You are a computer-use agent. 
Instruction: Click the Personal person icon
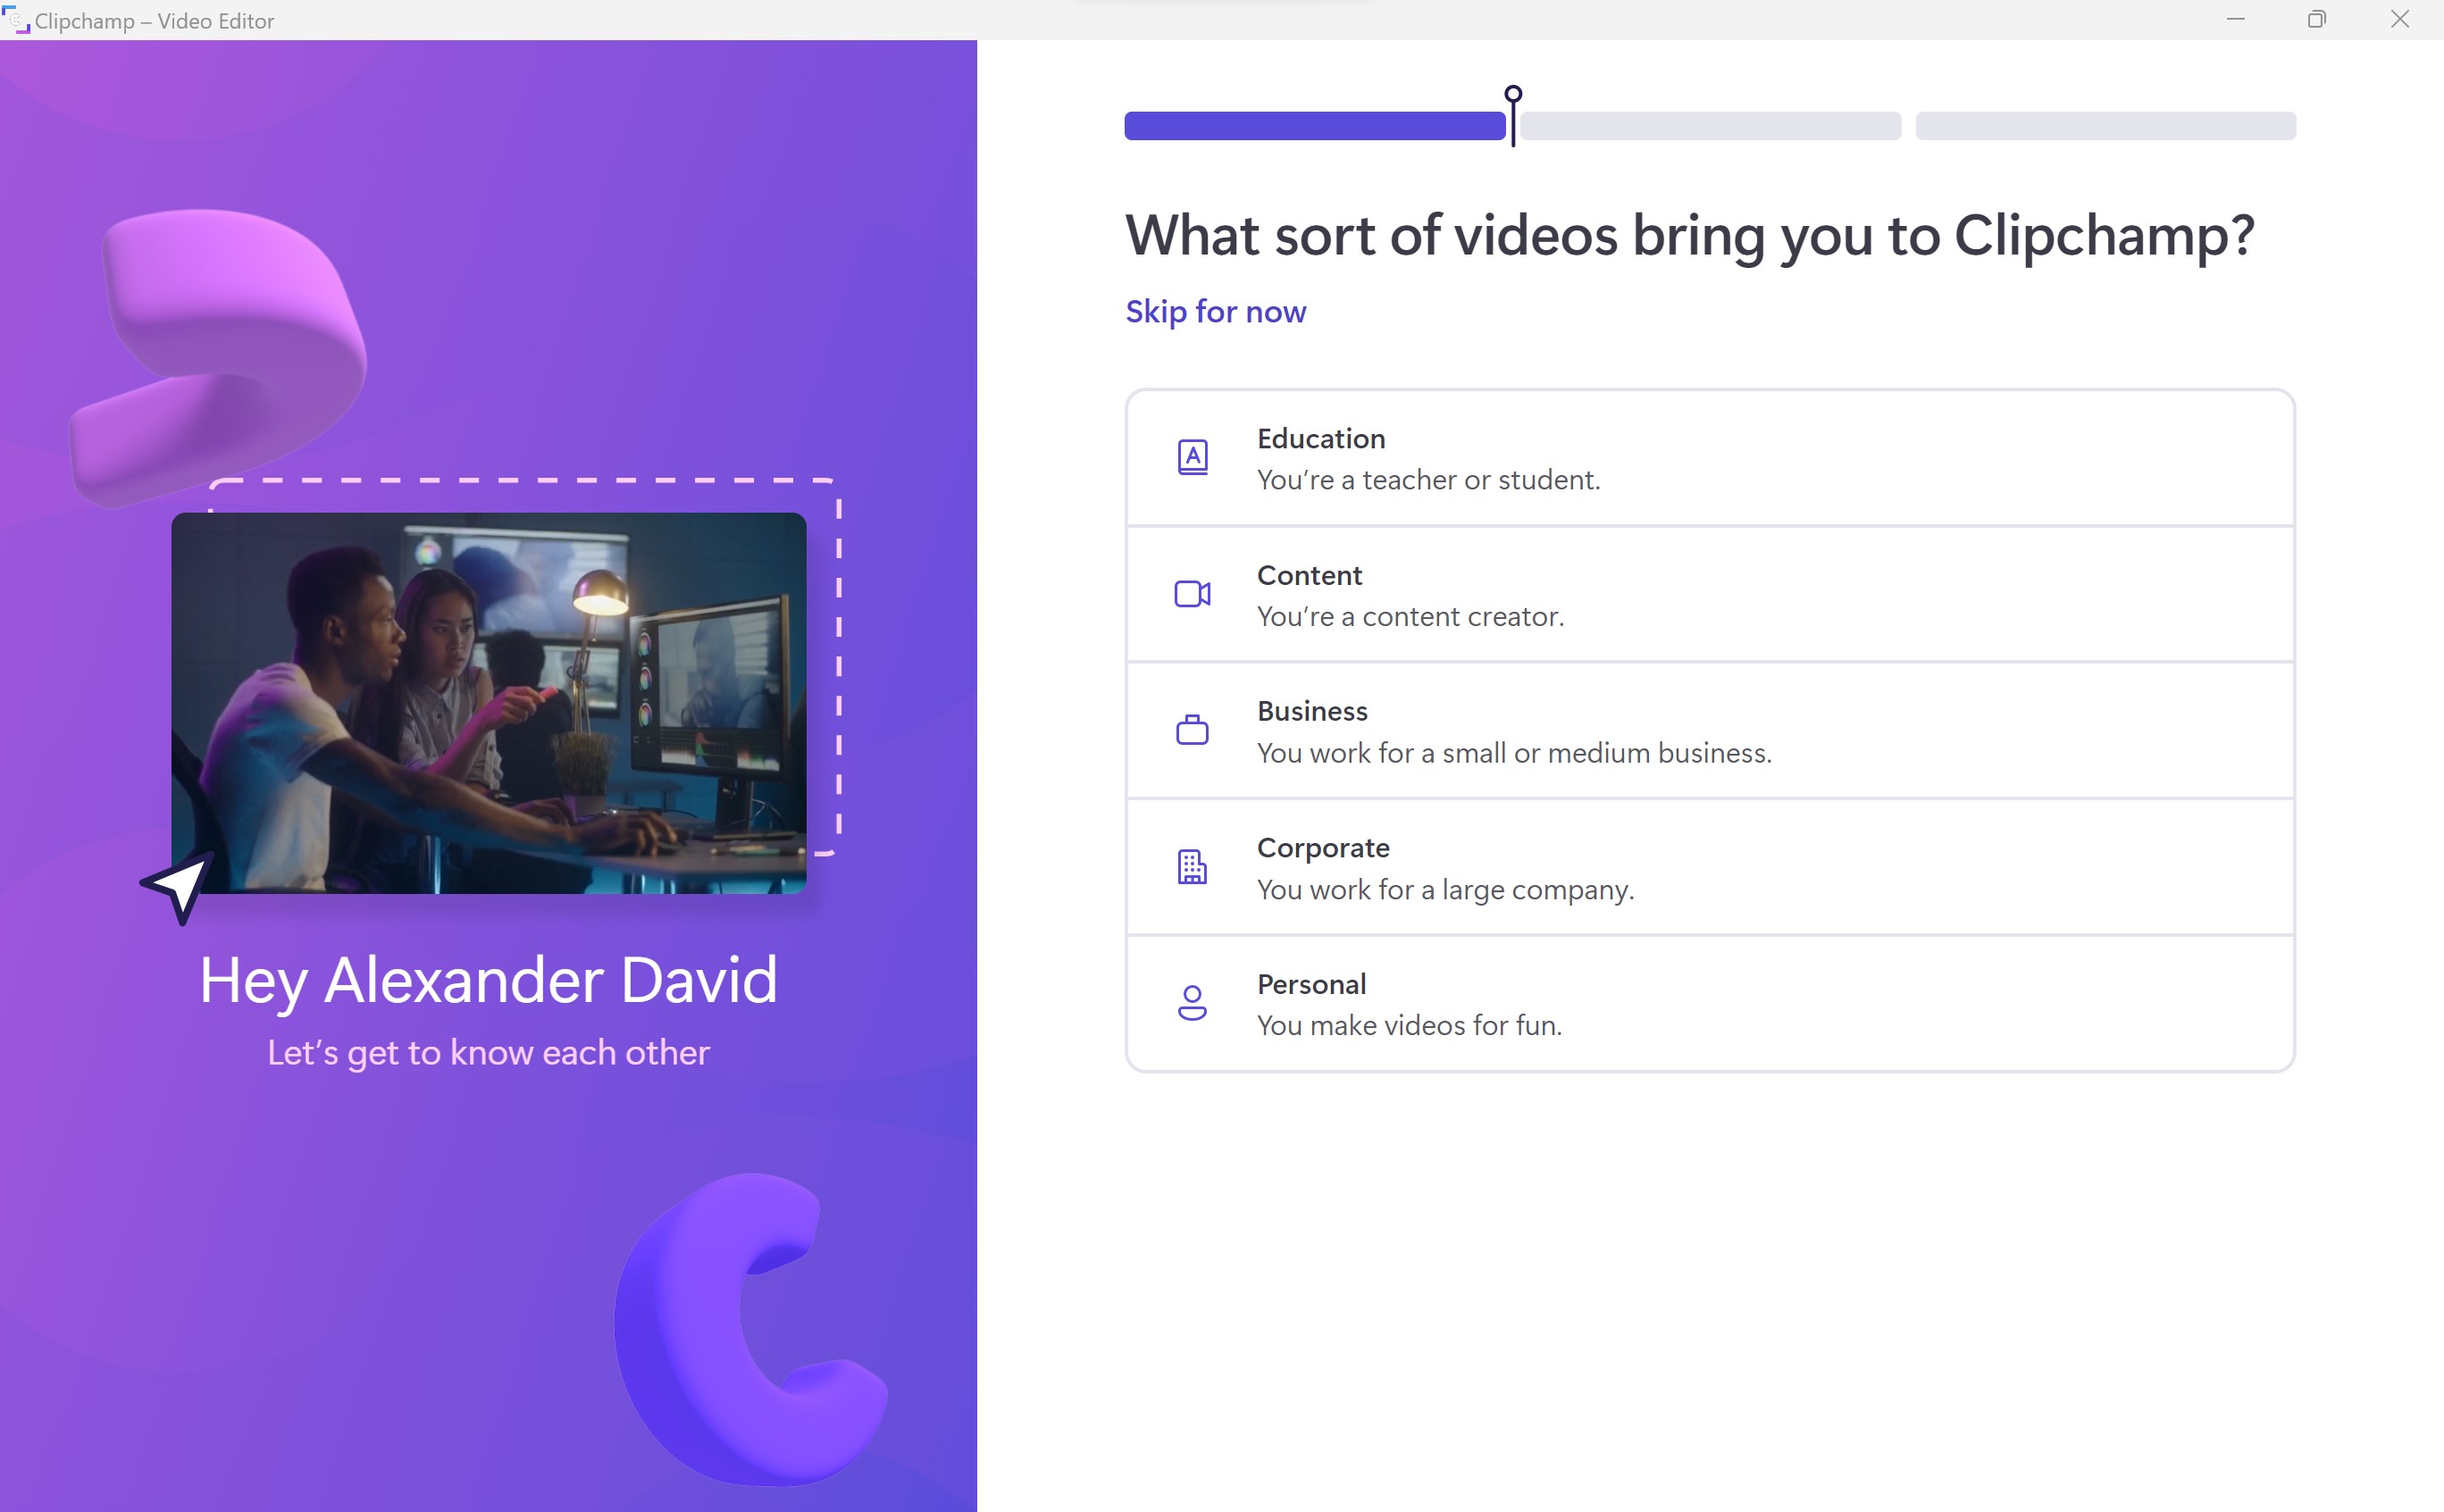pyautogui.click(x=1192, y=1003)
